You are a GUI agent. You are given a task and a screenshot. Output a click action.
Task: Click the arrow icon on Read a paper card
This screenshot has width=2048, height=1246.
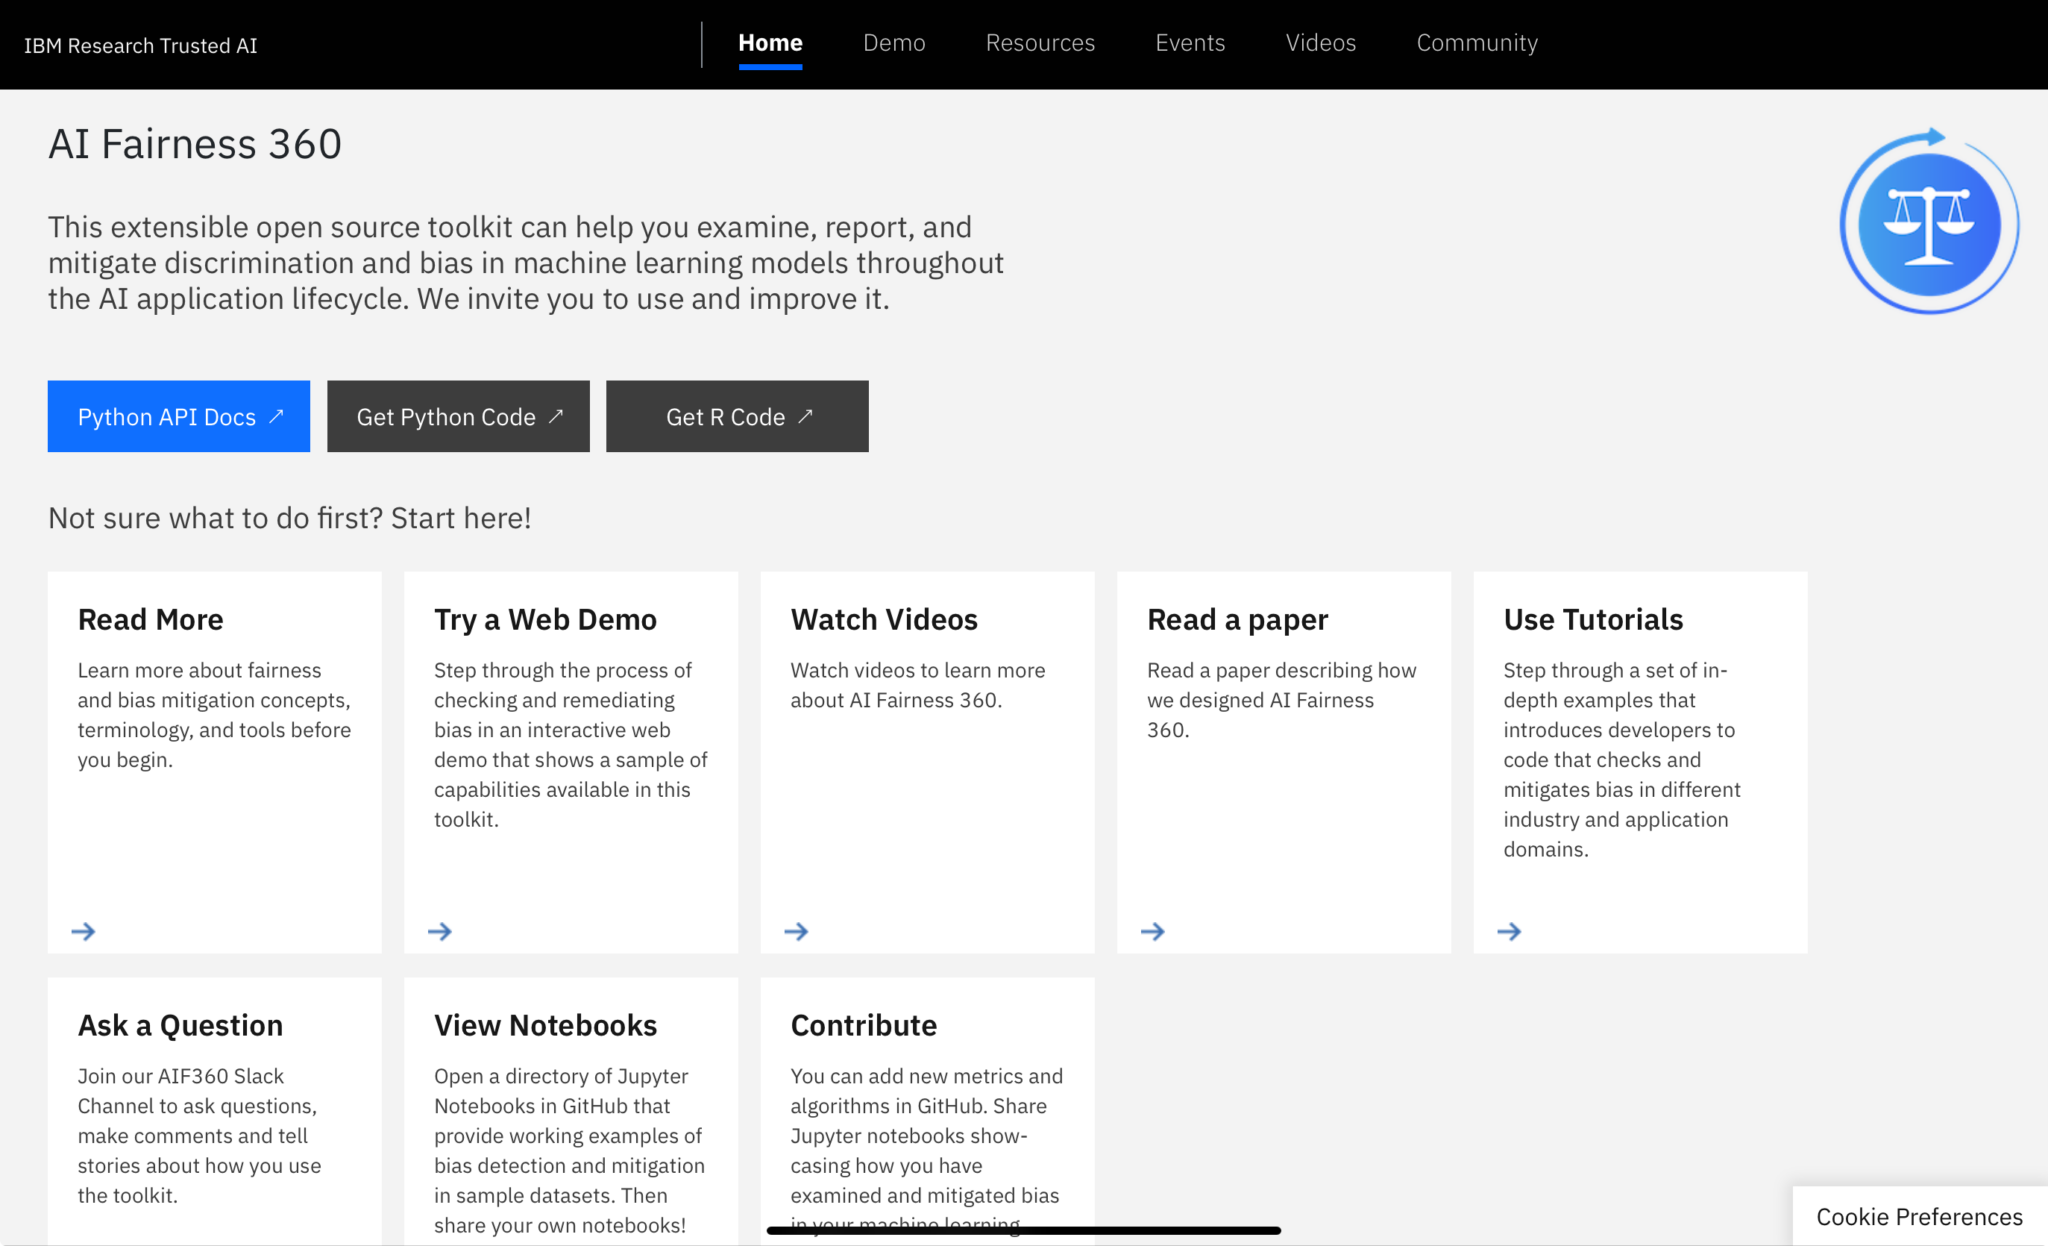(x=1153, y=931)
